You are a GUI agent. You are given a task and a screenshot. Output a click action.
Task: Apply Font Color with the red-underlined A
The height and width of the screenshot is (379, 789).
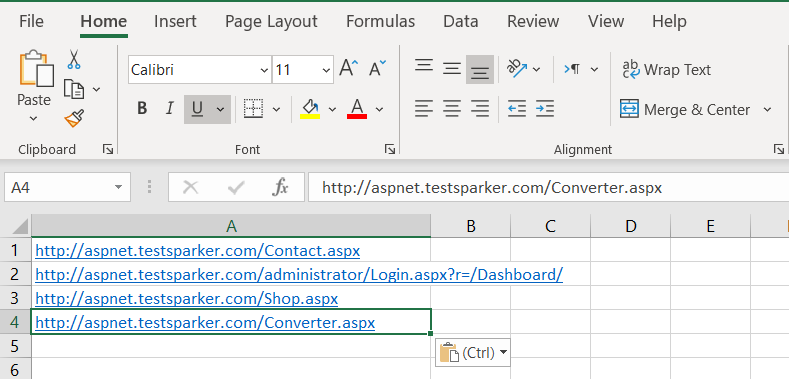click(357, 108)
